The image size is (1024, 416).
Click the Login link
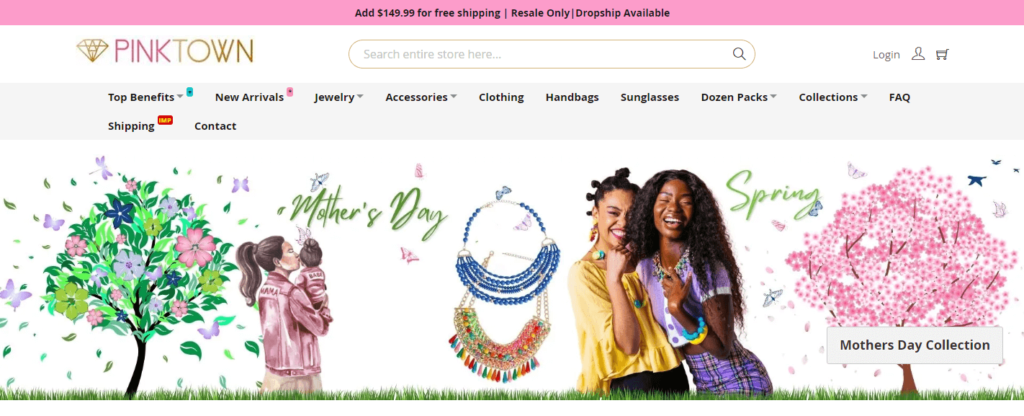click(x=886, y=55)
